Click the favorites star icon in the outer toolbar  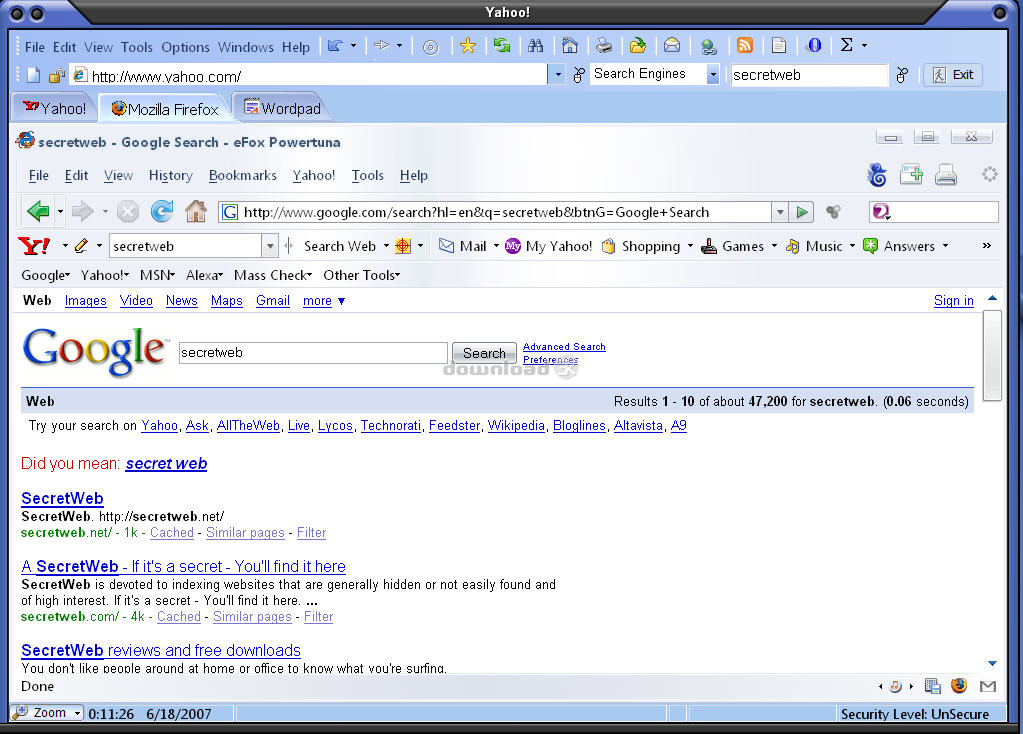(468, 46)
